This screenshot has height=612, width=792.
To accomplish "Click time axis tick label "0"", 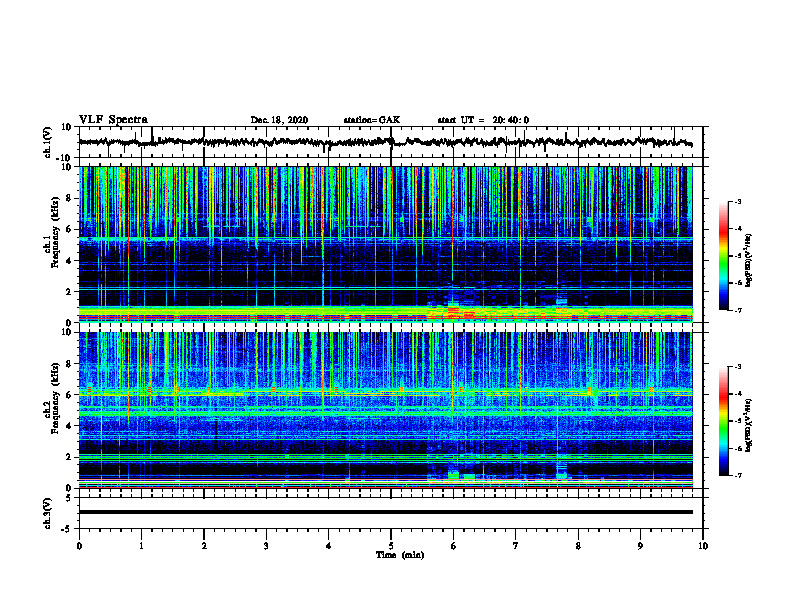I will [x=79, y=546].
